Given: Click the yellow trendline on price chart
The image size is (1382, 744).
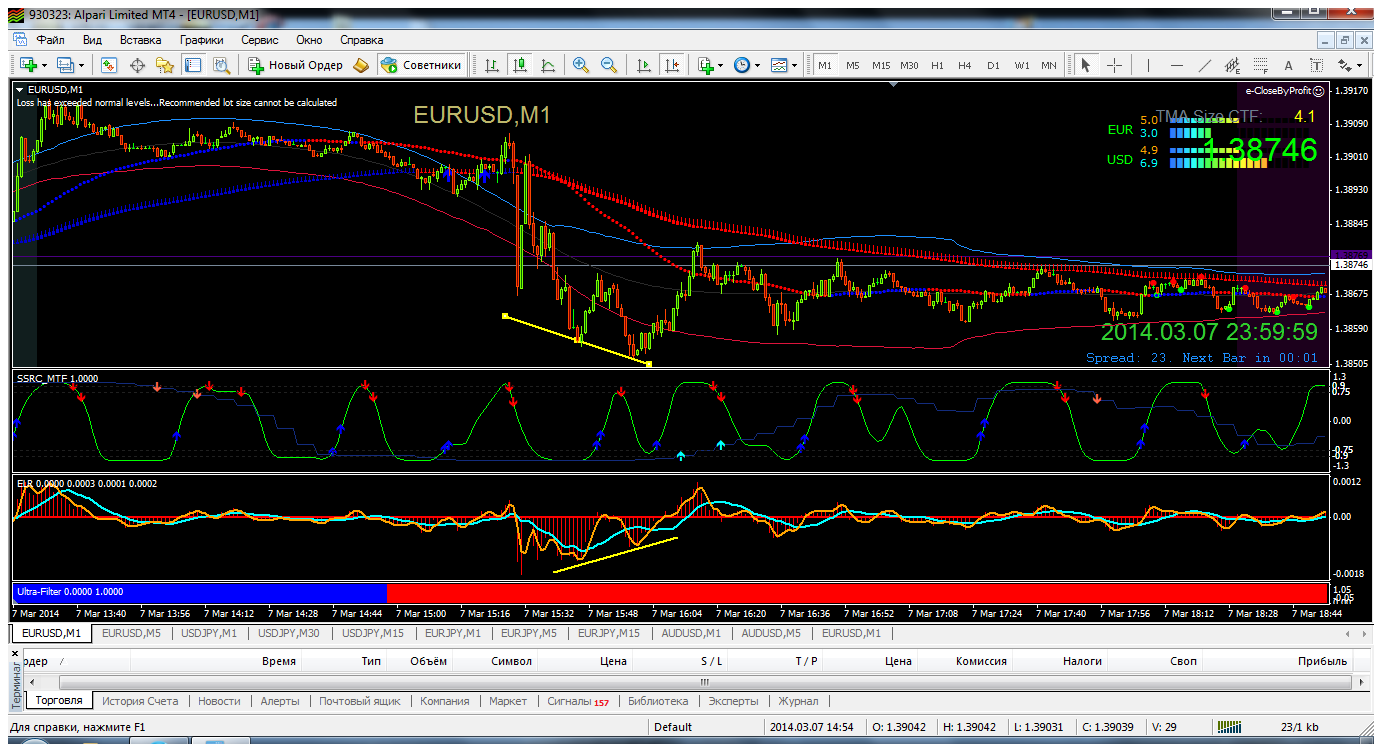Looking at the screenshot, I should (x=577, y=340).
